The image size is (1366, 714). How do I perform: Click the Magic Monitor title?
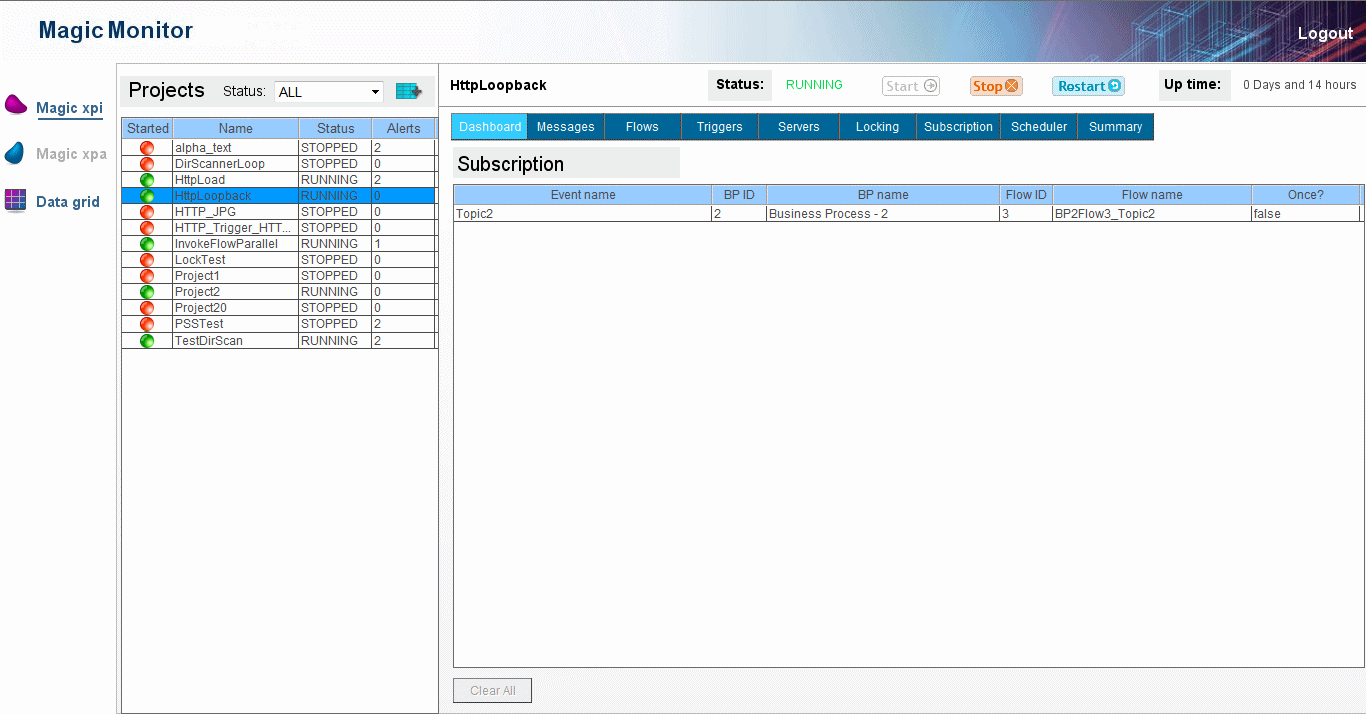tap(116, 31)
